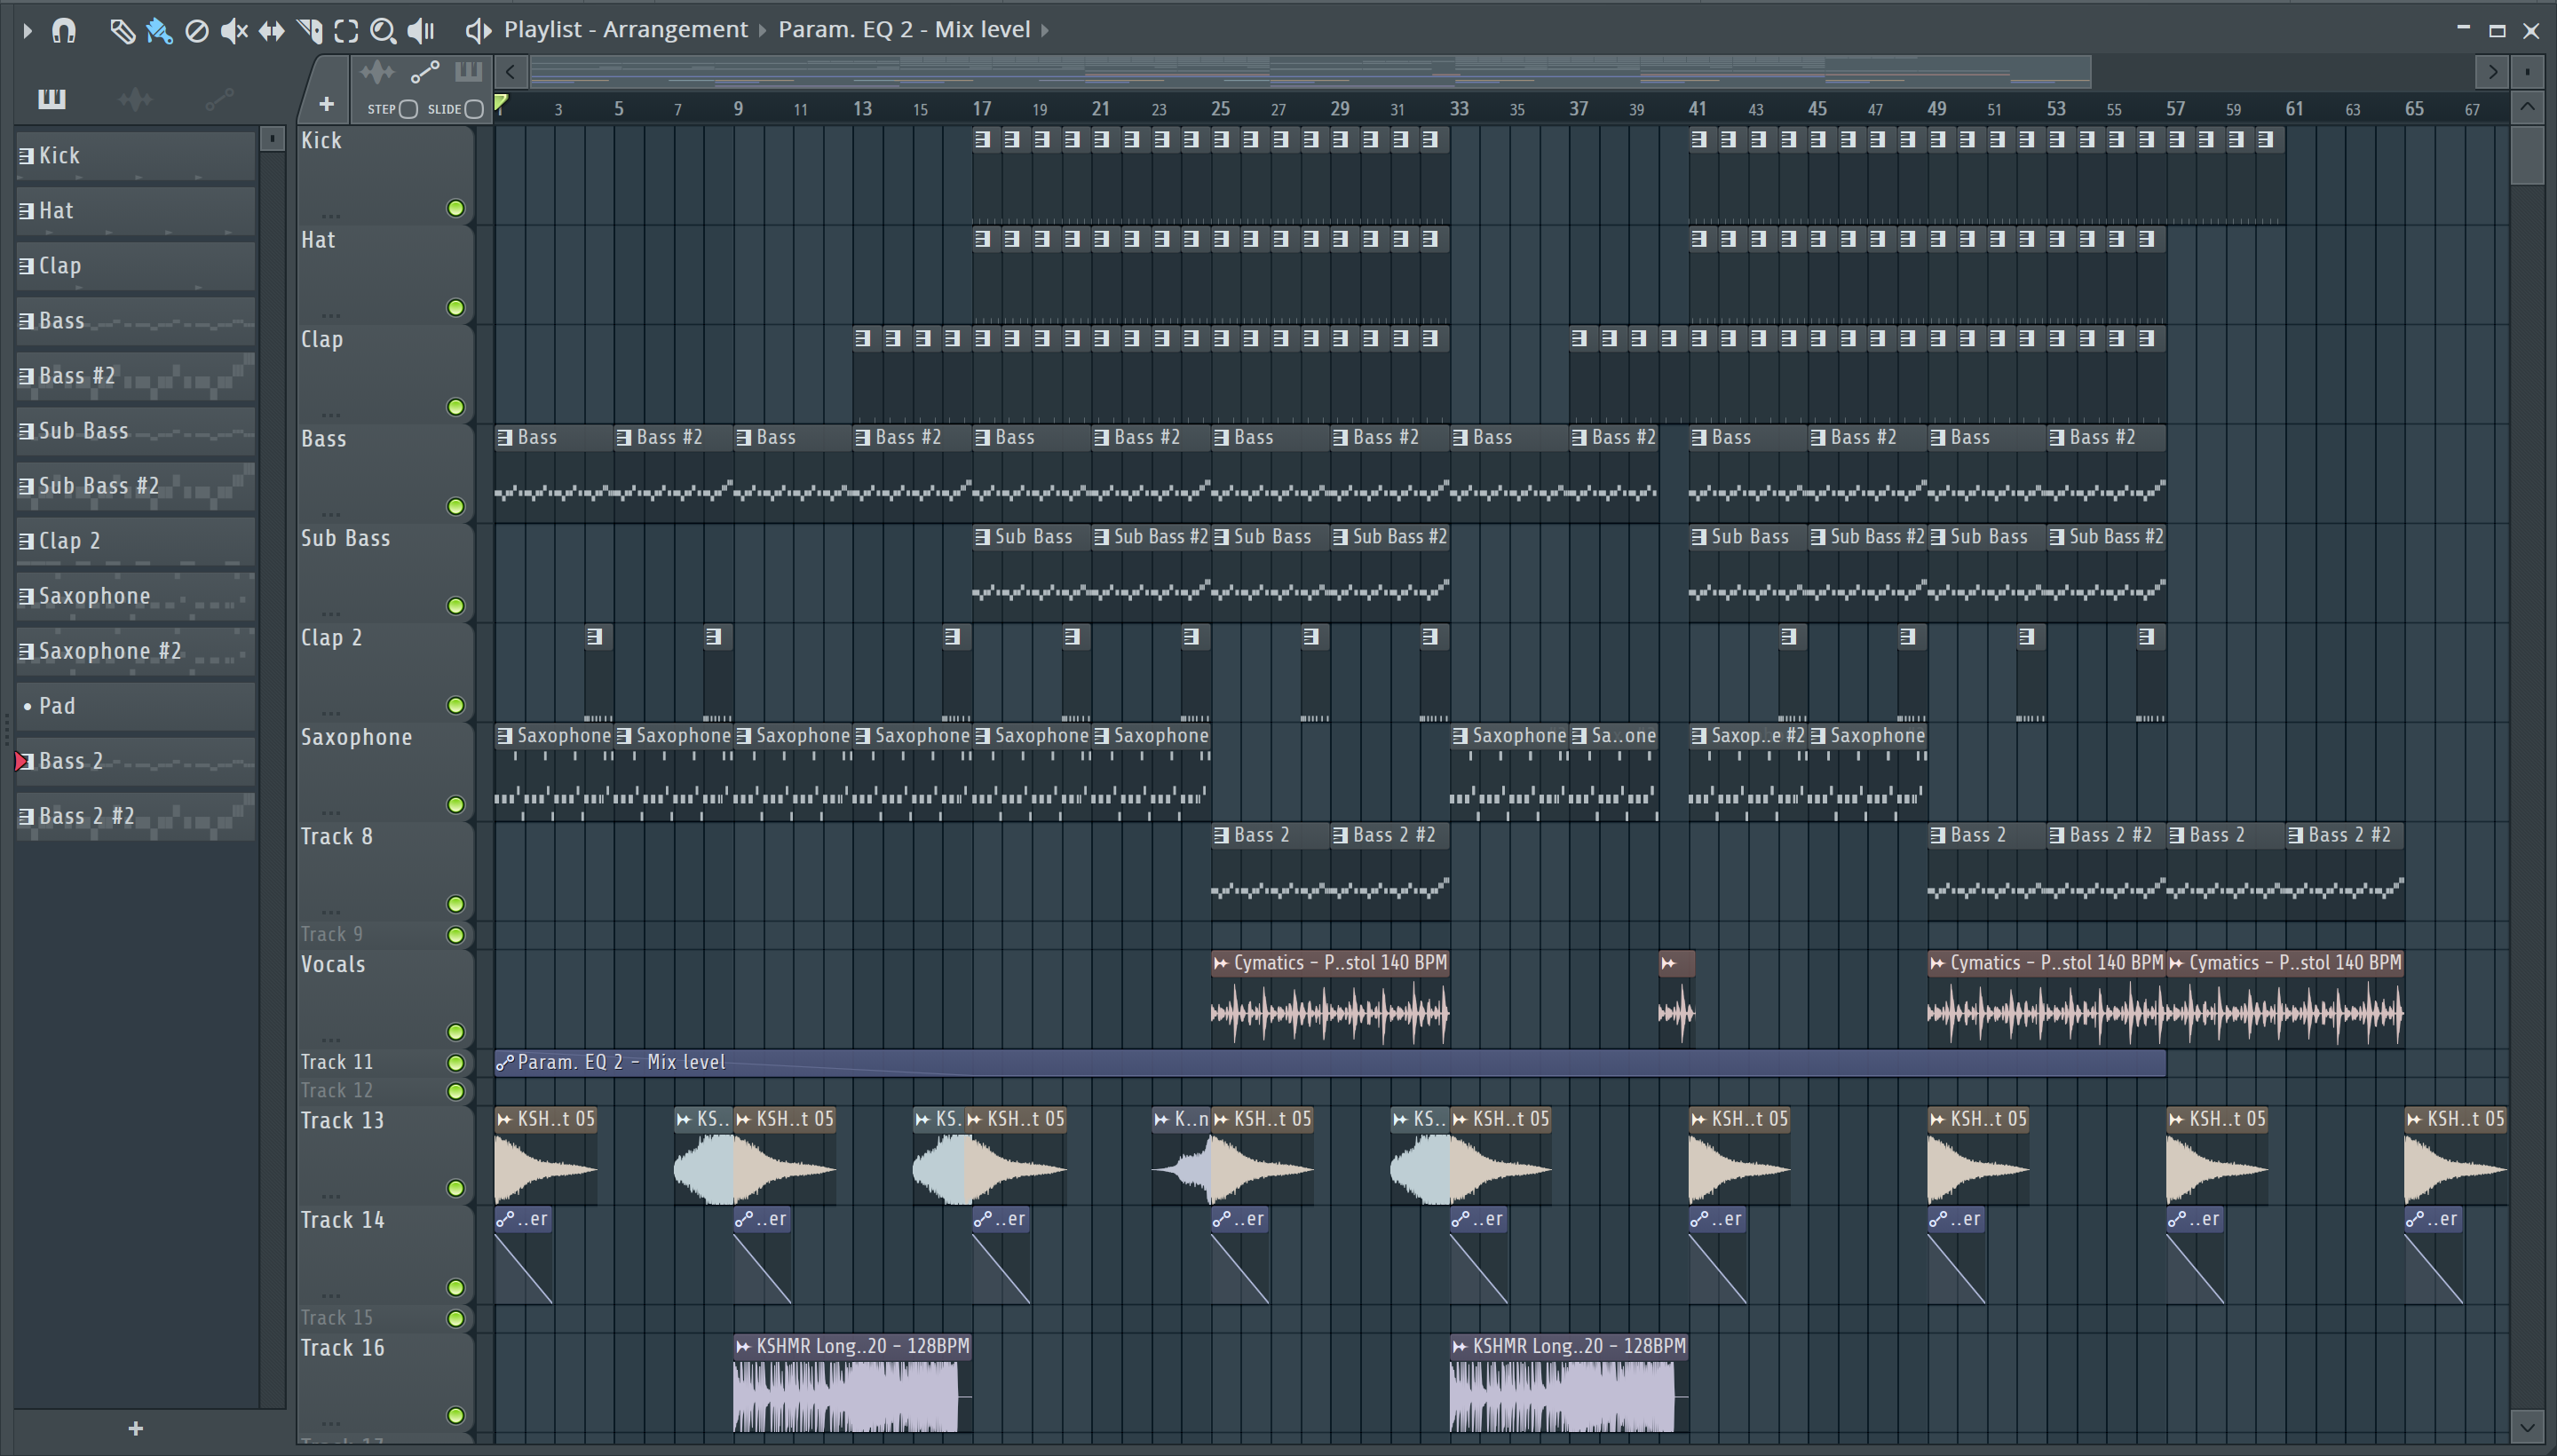Screen dimensions: 2557x1456
Task: Click the horizontal overview scrollbar
Action: coord(1310,72)
